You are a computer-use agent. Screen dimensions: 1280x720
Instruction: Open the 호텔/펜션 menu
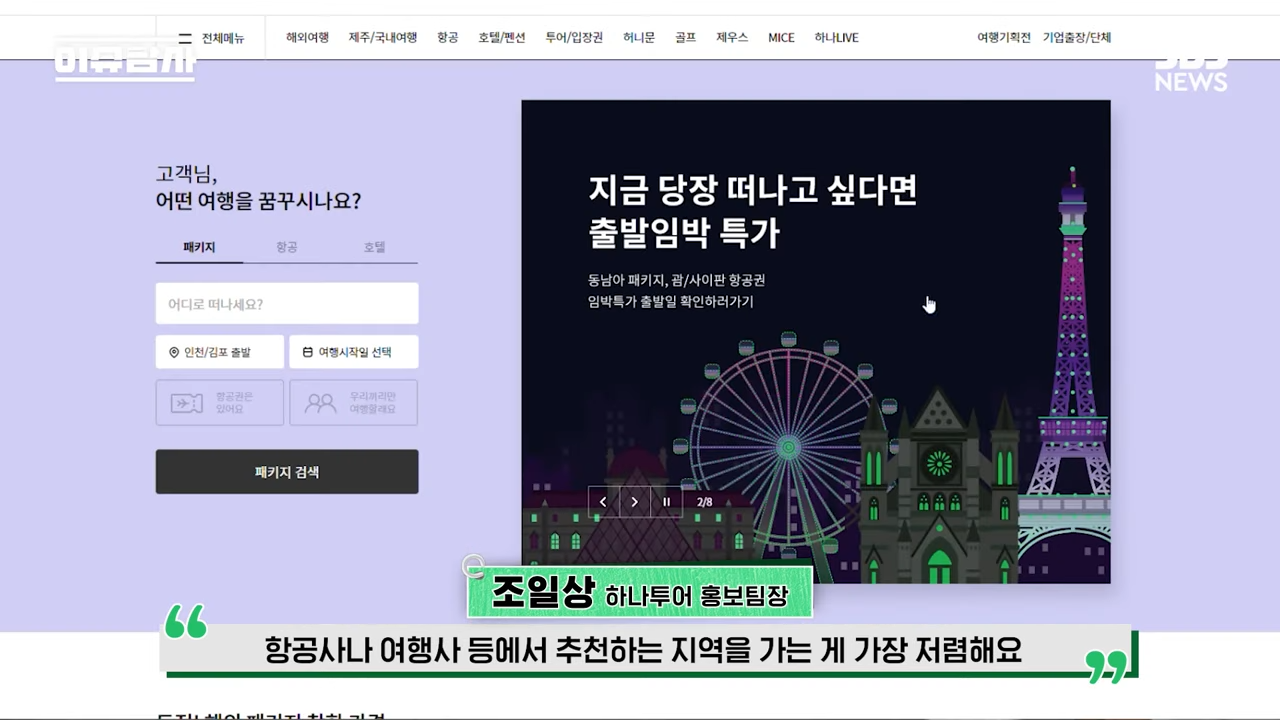click(x=501, y=38)
